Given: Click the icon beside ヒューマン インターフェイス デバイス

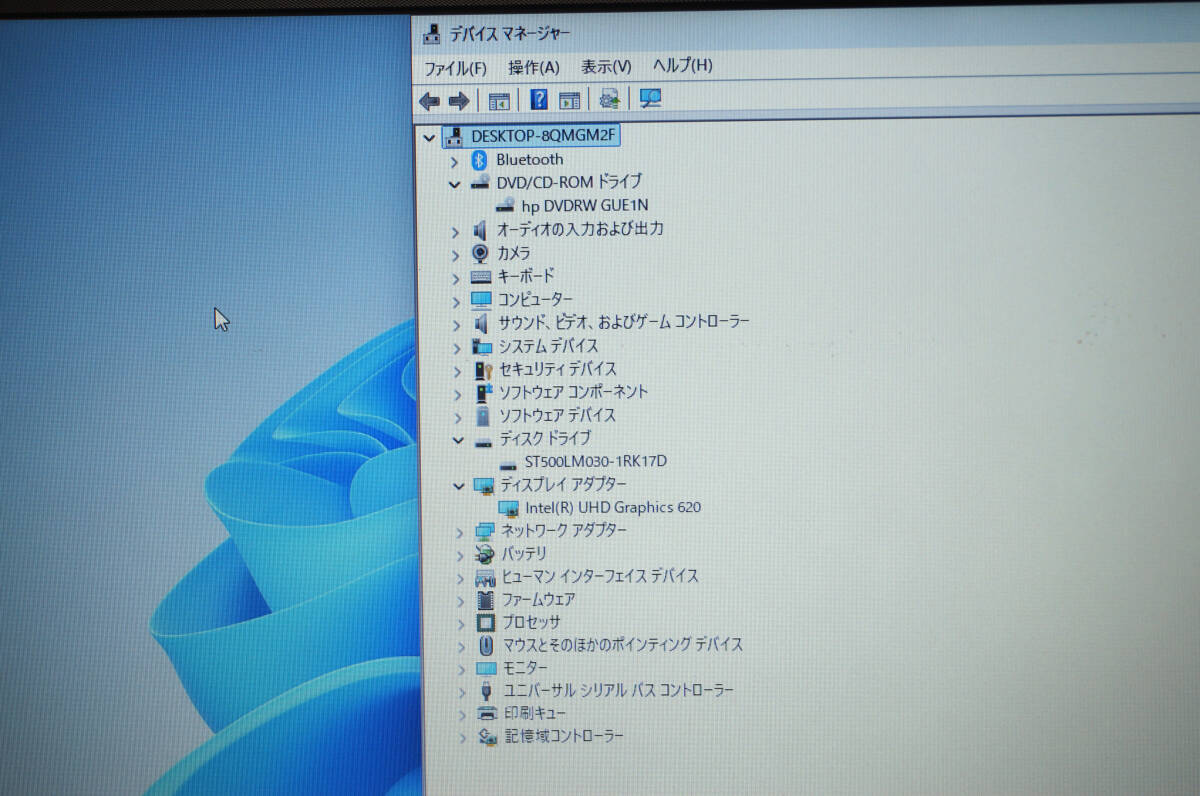Looking at the screenshot, I should (x=485, y=577).
